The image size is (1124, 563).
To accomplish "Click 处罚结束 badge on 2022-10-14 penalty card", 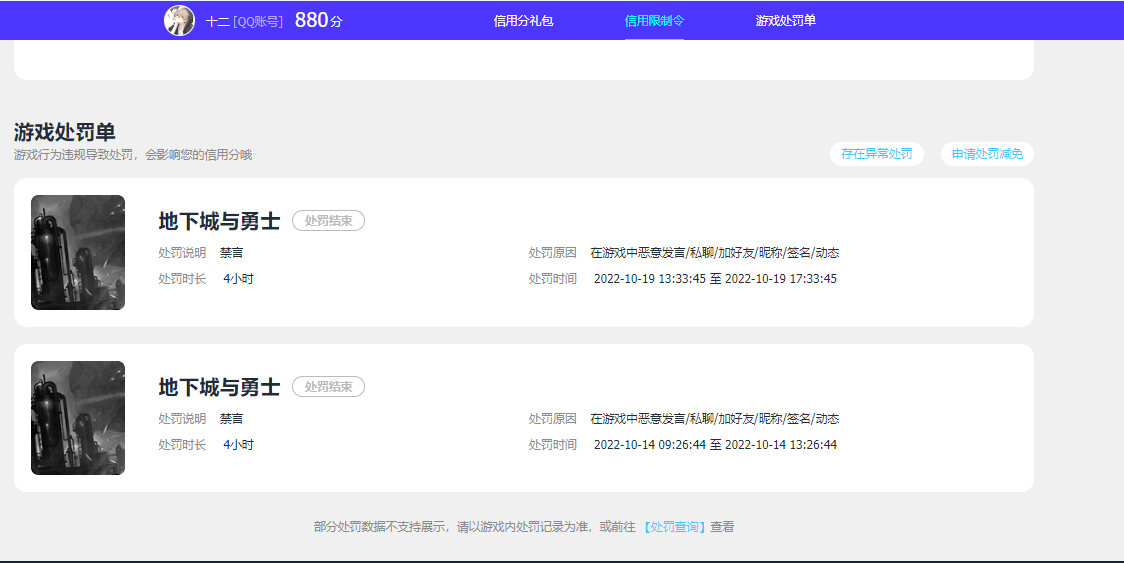I will (328, 387).
